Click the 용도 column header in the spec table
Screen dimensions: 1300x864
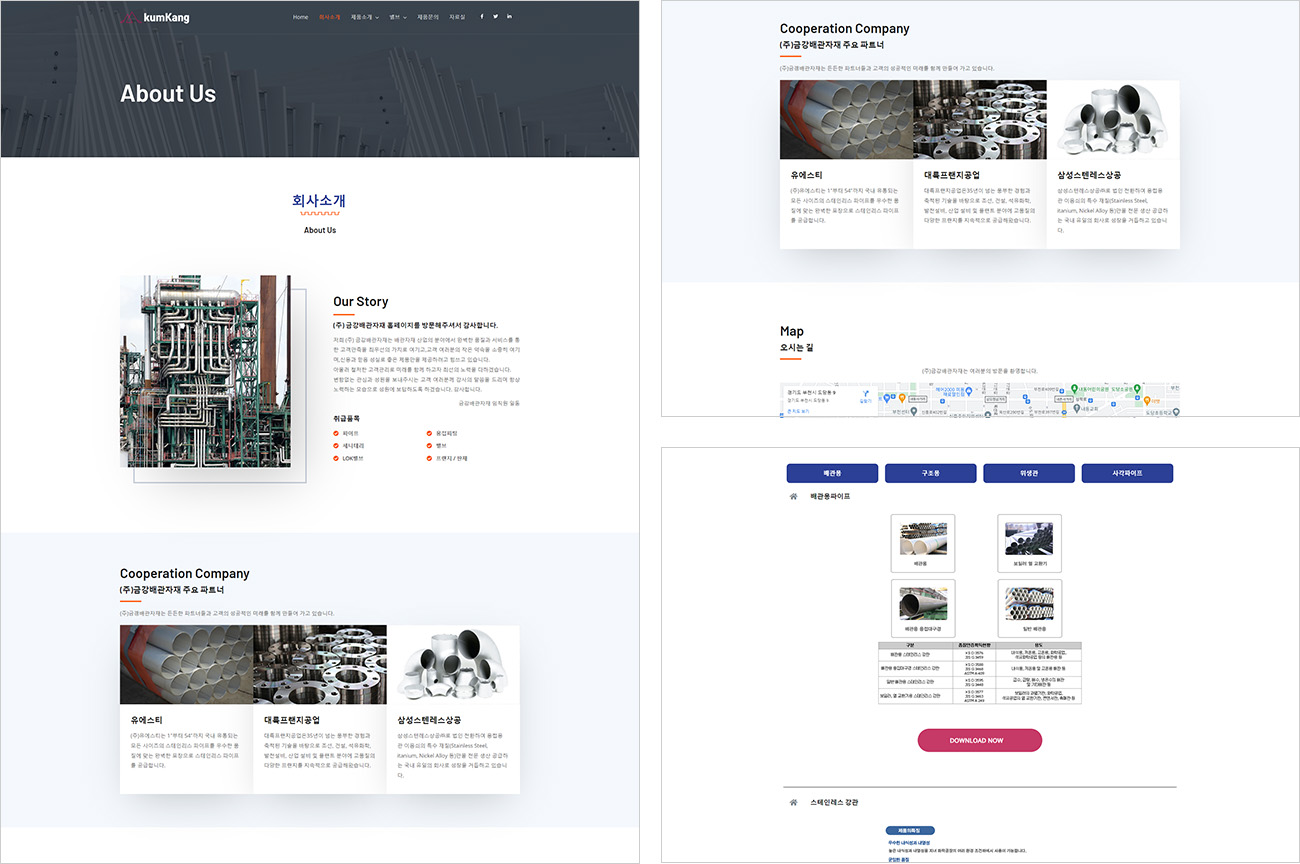(1038, 645)
